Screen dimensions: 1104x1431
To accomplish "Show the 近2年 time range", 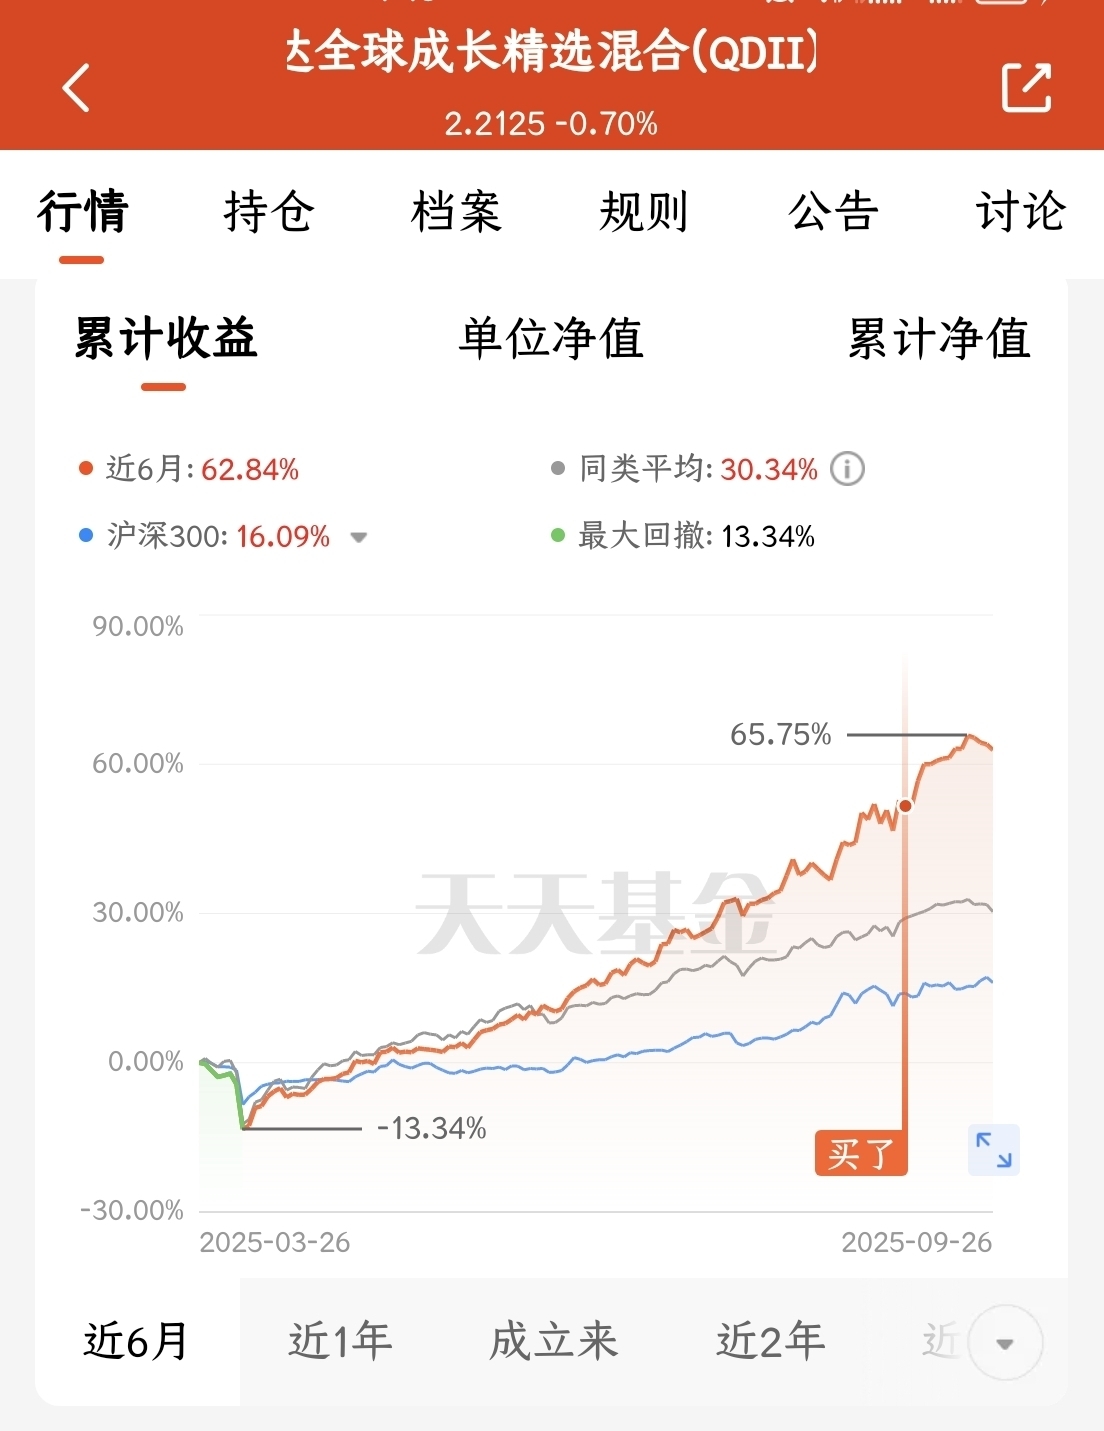I will (770, 1341).
